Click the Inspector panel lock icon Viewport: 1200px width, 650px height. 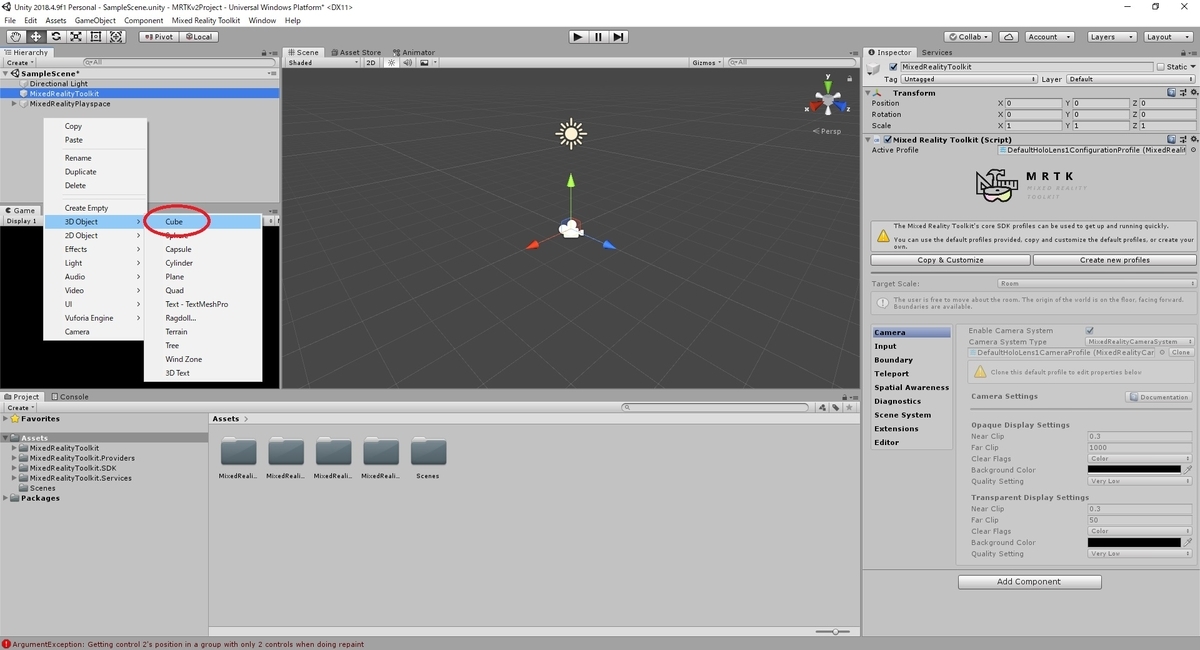[x=1182, y=52]
